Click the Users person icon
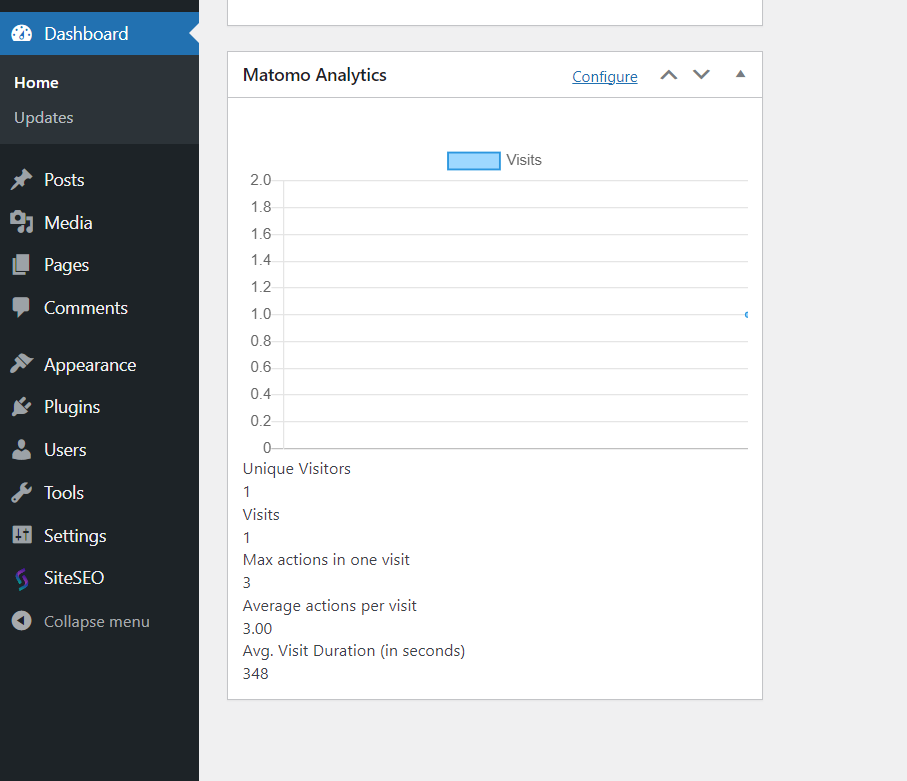907x781 pixels. click(21, 450)
